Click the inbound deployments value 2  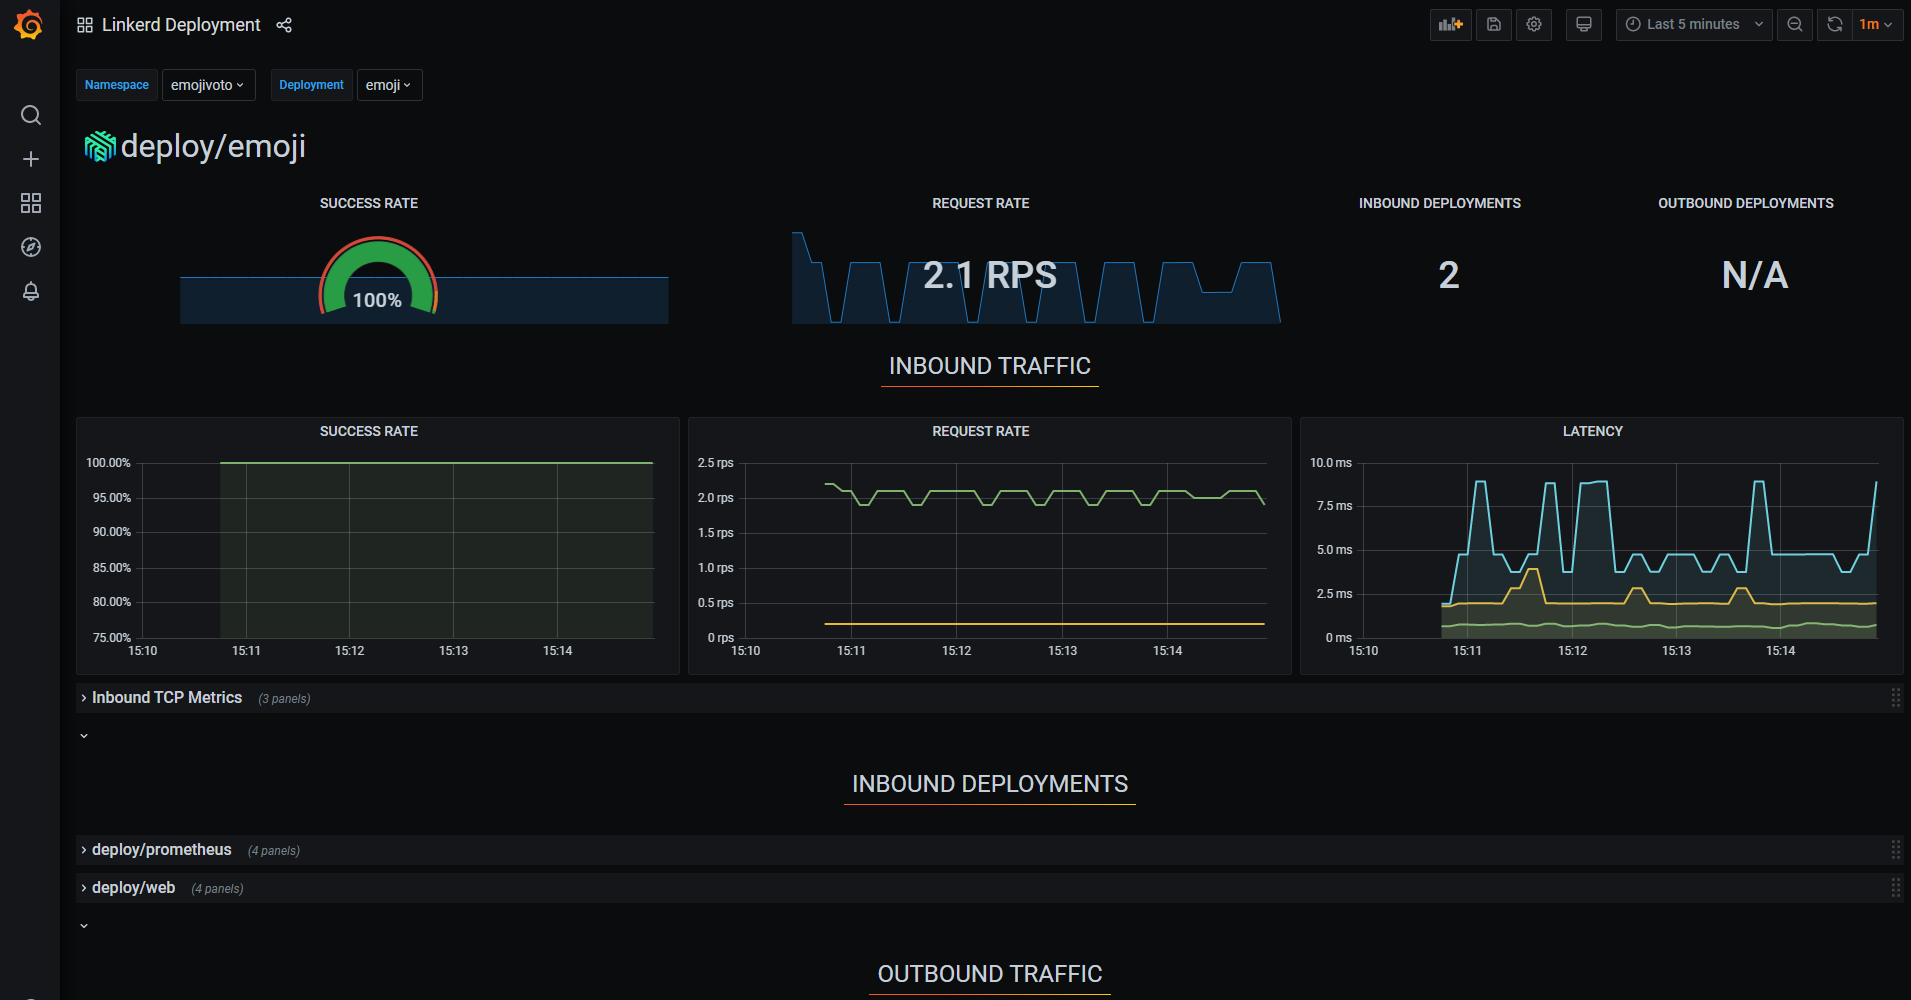(x=1449, y=275)
